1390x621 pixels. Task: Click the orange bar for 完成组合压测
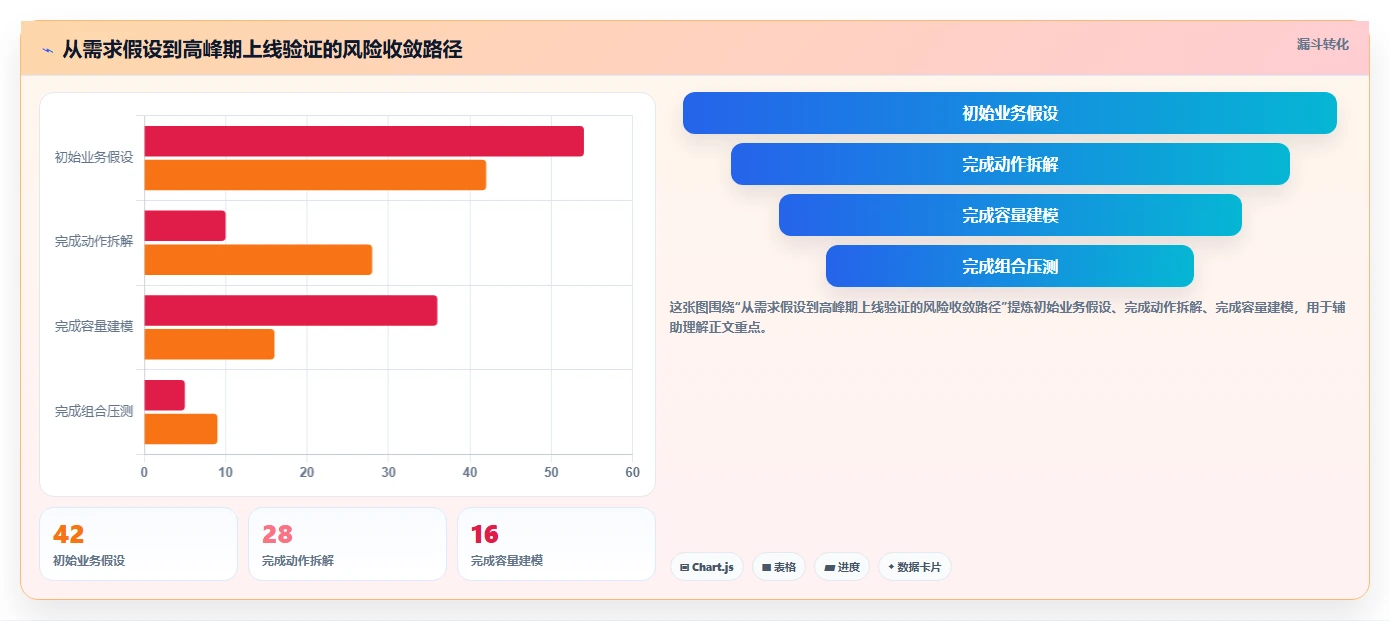point(181,429)
